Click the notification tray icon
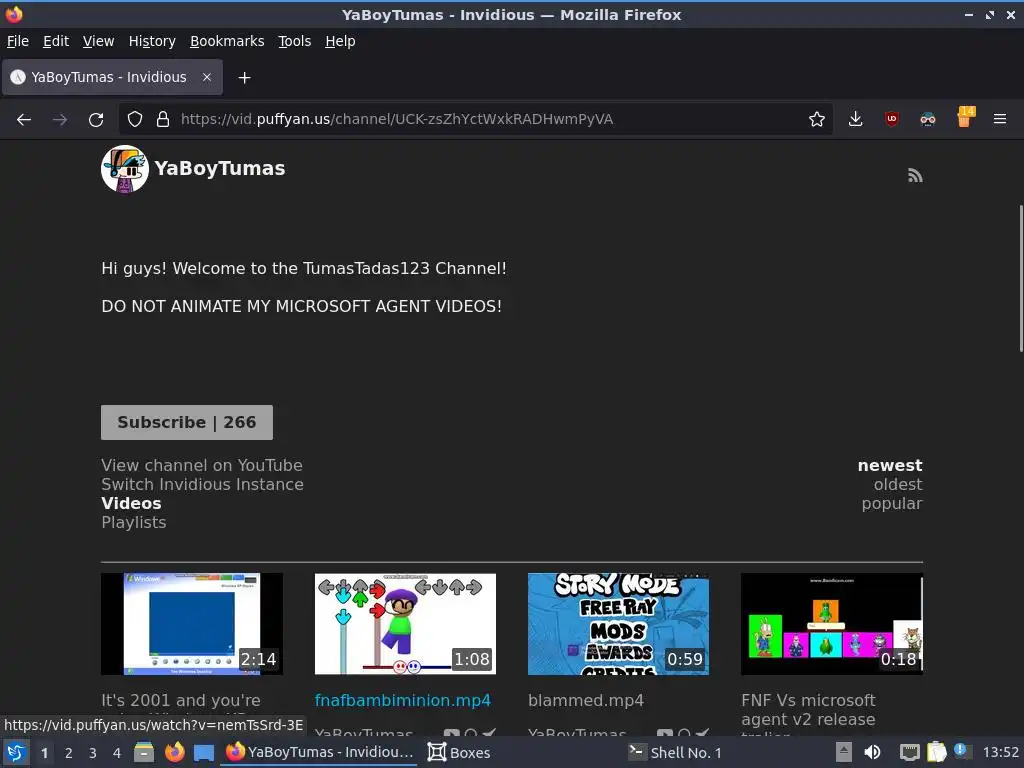The width and height of the screenshot is (1024, 768). (x=961, y=751)
